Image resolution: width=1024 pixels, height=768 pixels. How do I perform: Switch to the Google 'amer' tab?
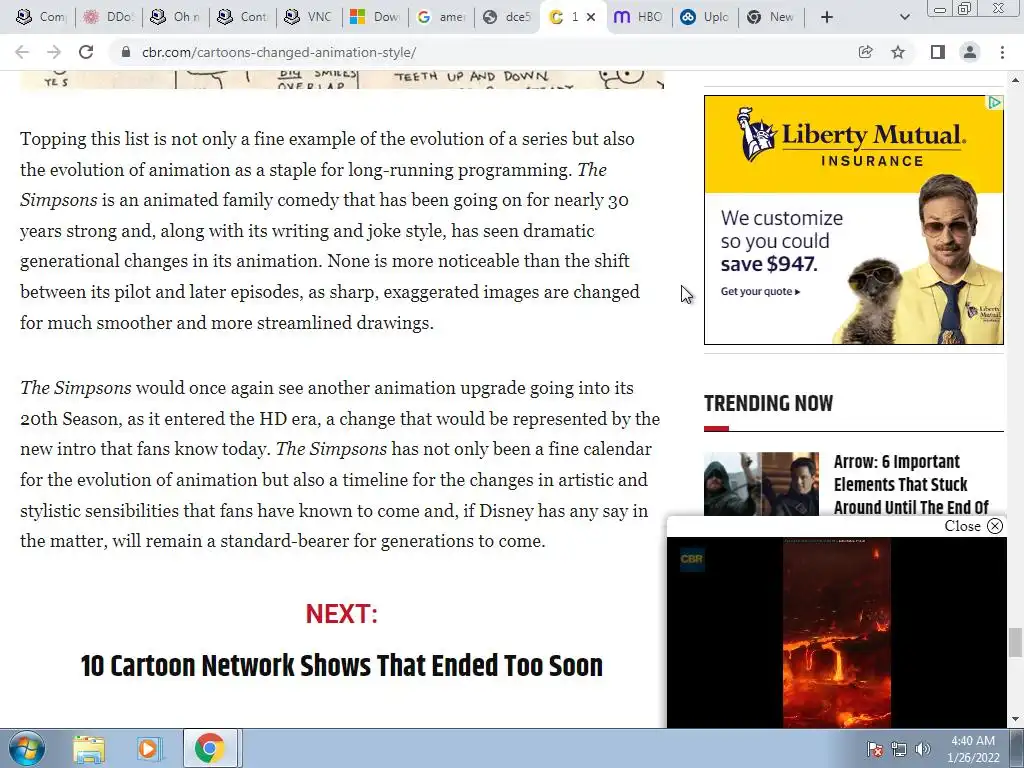click(x=441, y=17)
